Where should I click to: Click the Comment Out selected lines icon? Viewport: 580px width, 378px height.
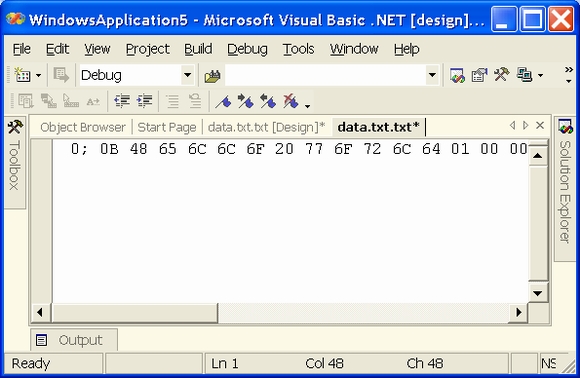coord(172,101)
